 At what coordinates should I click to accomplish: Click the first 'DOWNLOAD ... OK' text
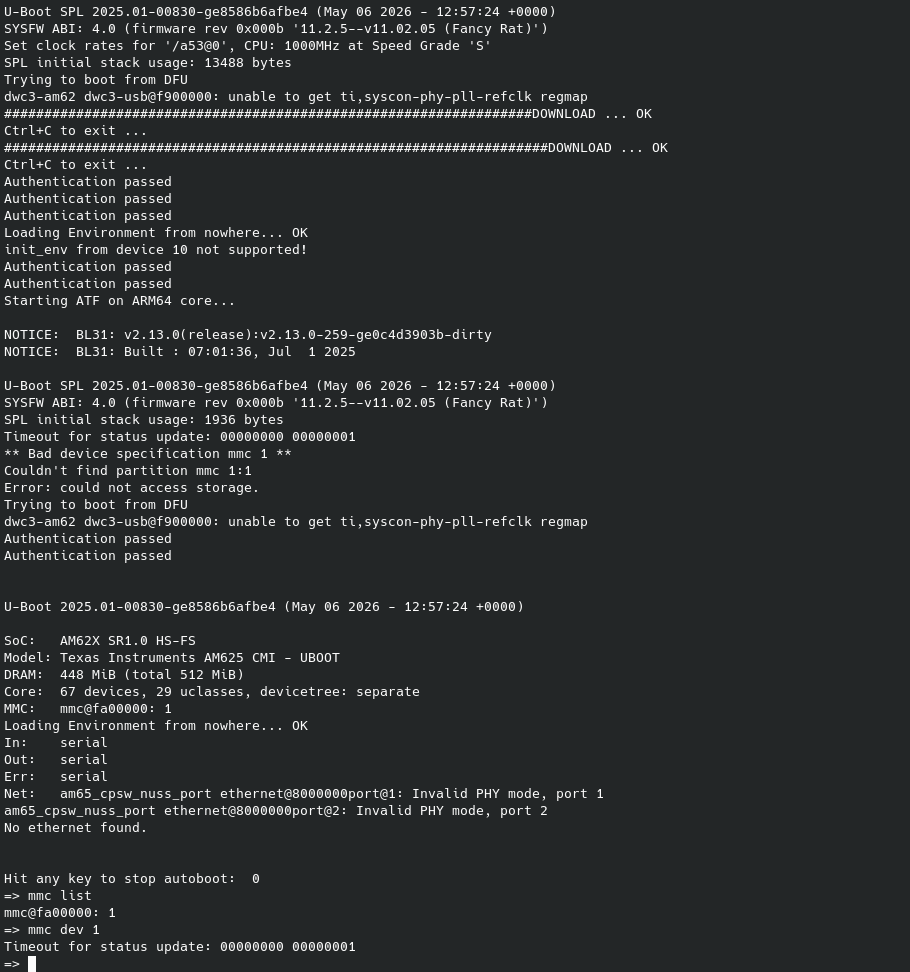[x=591, y=114]
